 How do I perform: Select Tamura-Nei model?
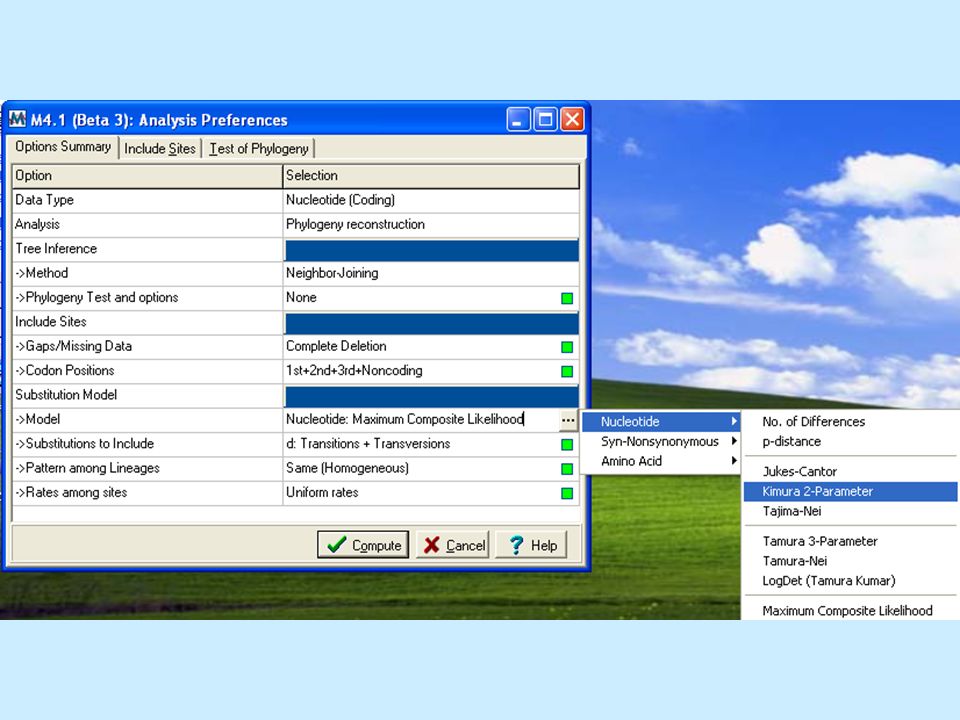click(x=794, y=561)
